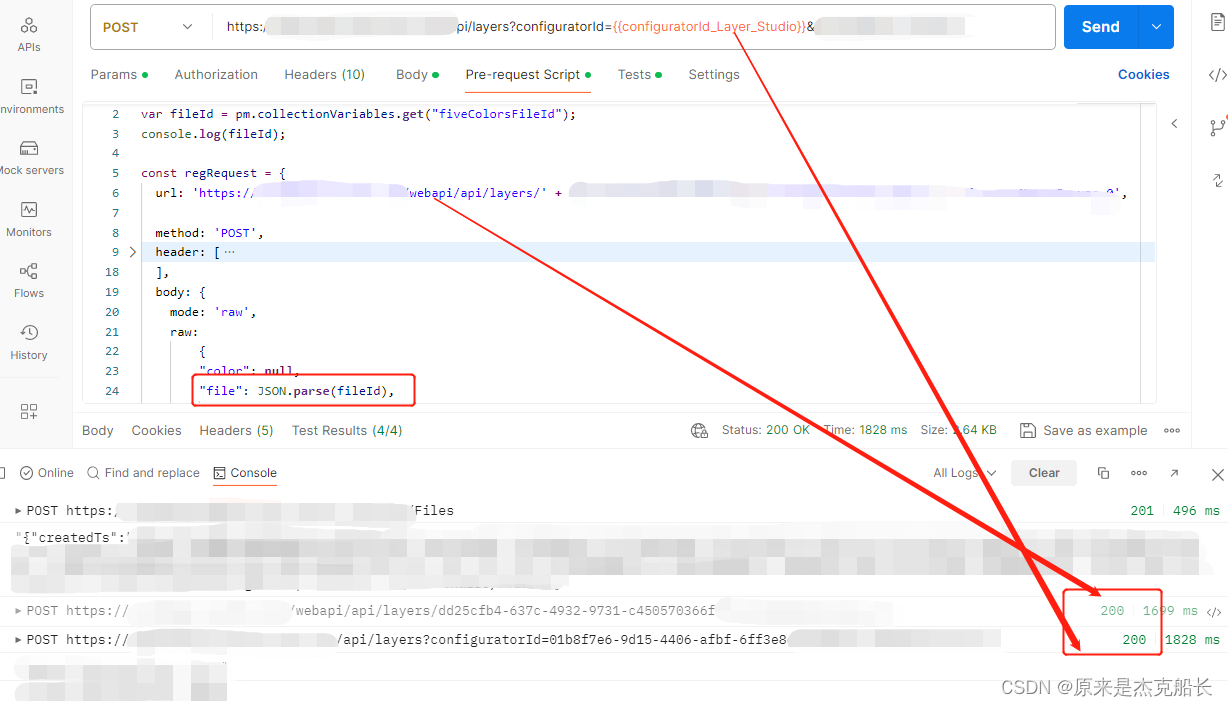Open the APIs panel in the sidebar
Viewport: 1228px width, 707px height.
click(x=28, y=30)
